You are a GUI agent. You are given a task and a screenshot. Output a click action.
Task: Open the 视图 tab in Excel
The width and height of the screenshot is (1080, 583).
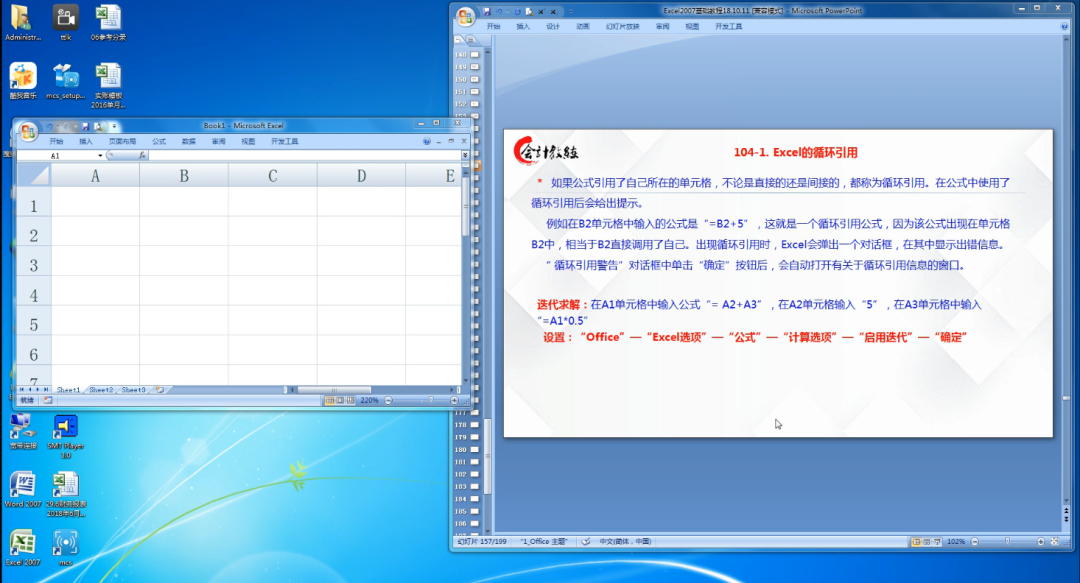248,141
